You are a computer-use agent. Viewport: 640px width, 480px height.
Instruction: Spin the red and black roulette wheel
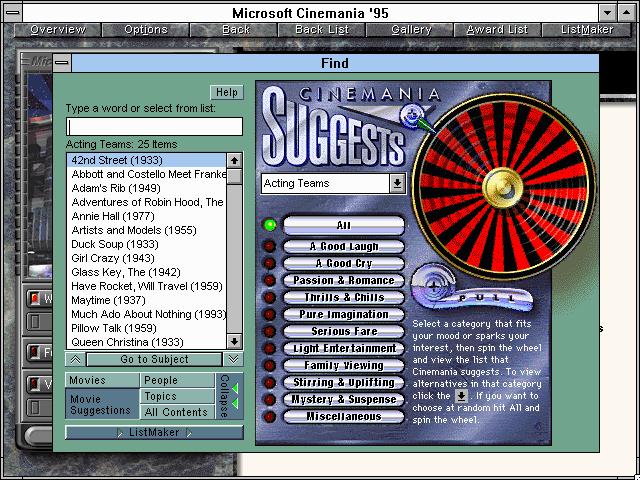[503, 187]
